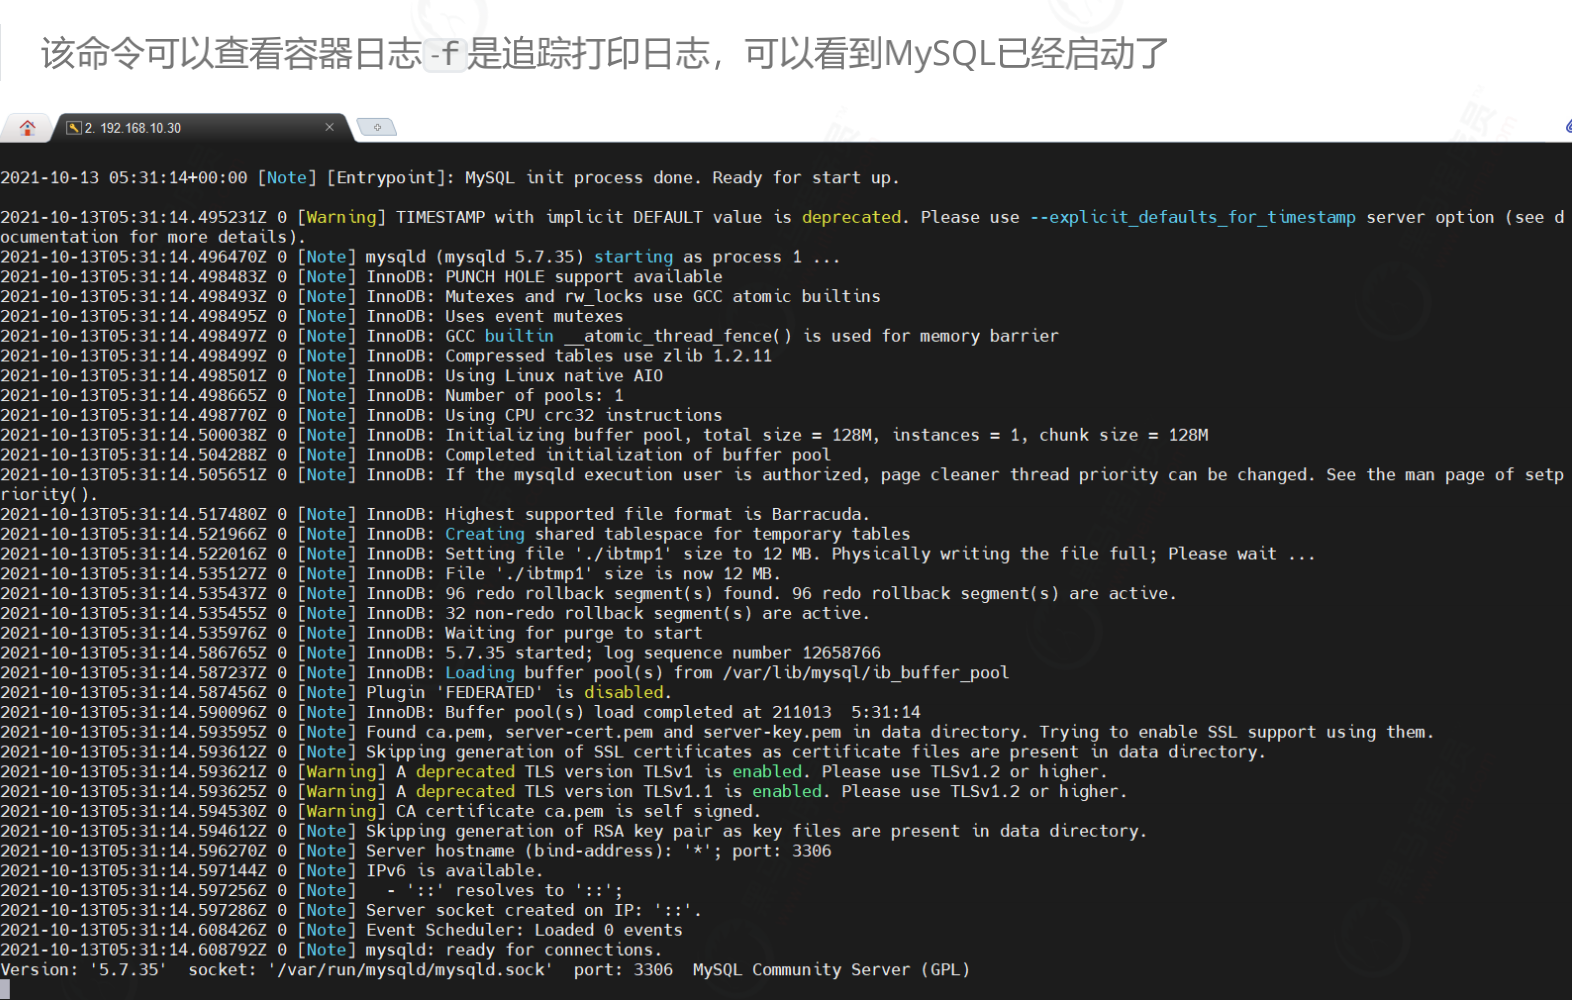Click 'Creating shared tablespace for temporary tables'
1572x1000 pixels.
(x=677, y=534)
